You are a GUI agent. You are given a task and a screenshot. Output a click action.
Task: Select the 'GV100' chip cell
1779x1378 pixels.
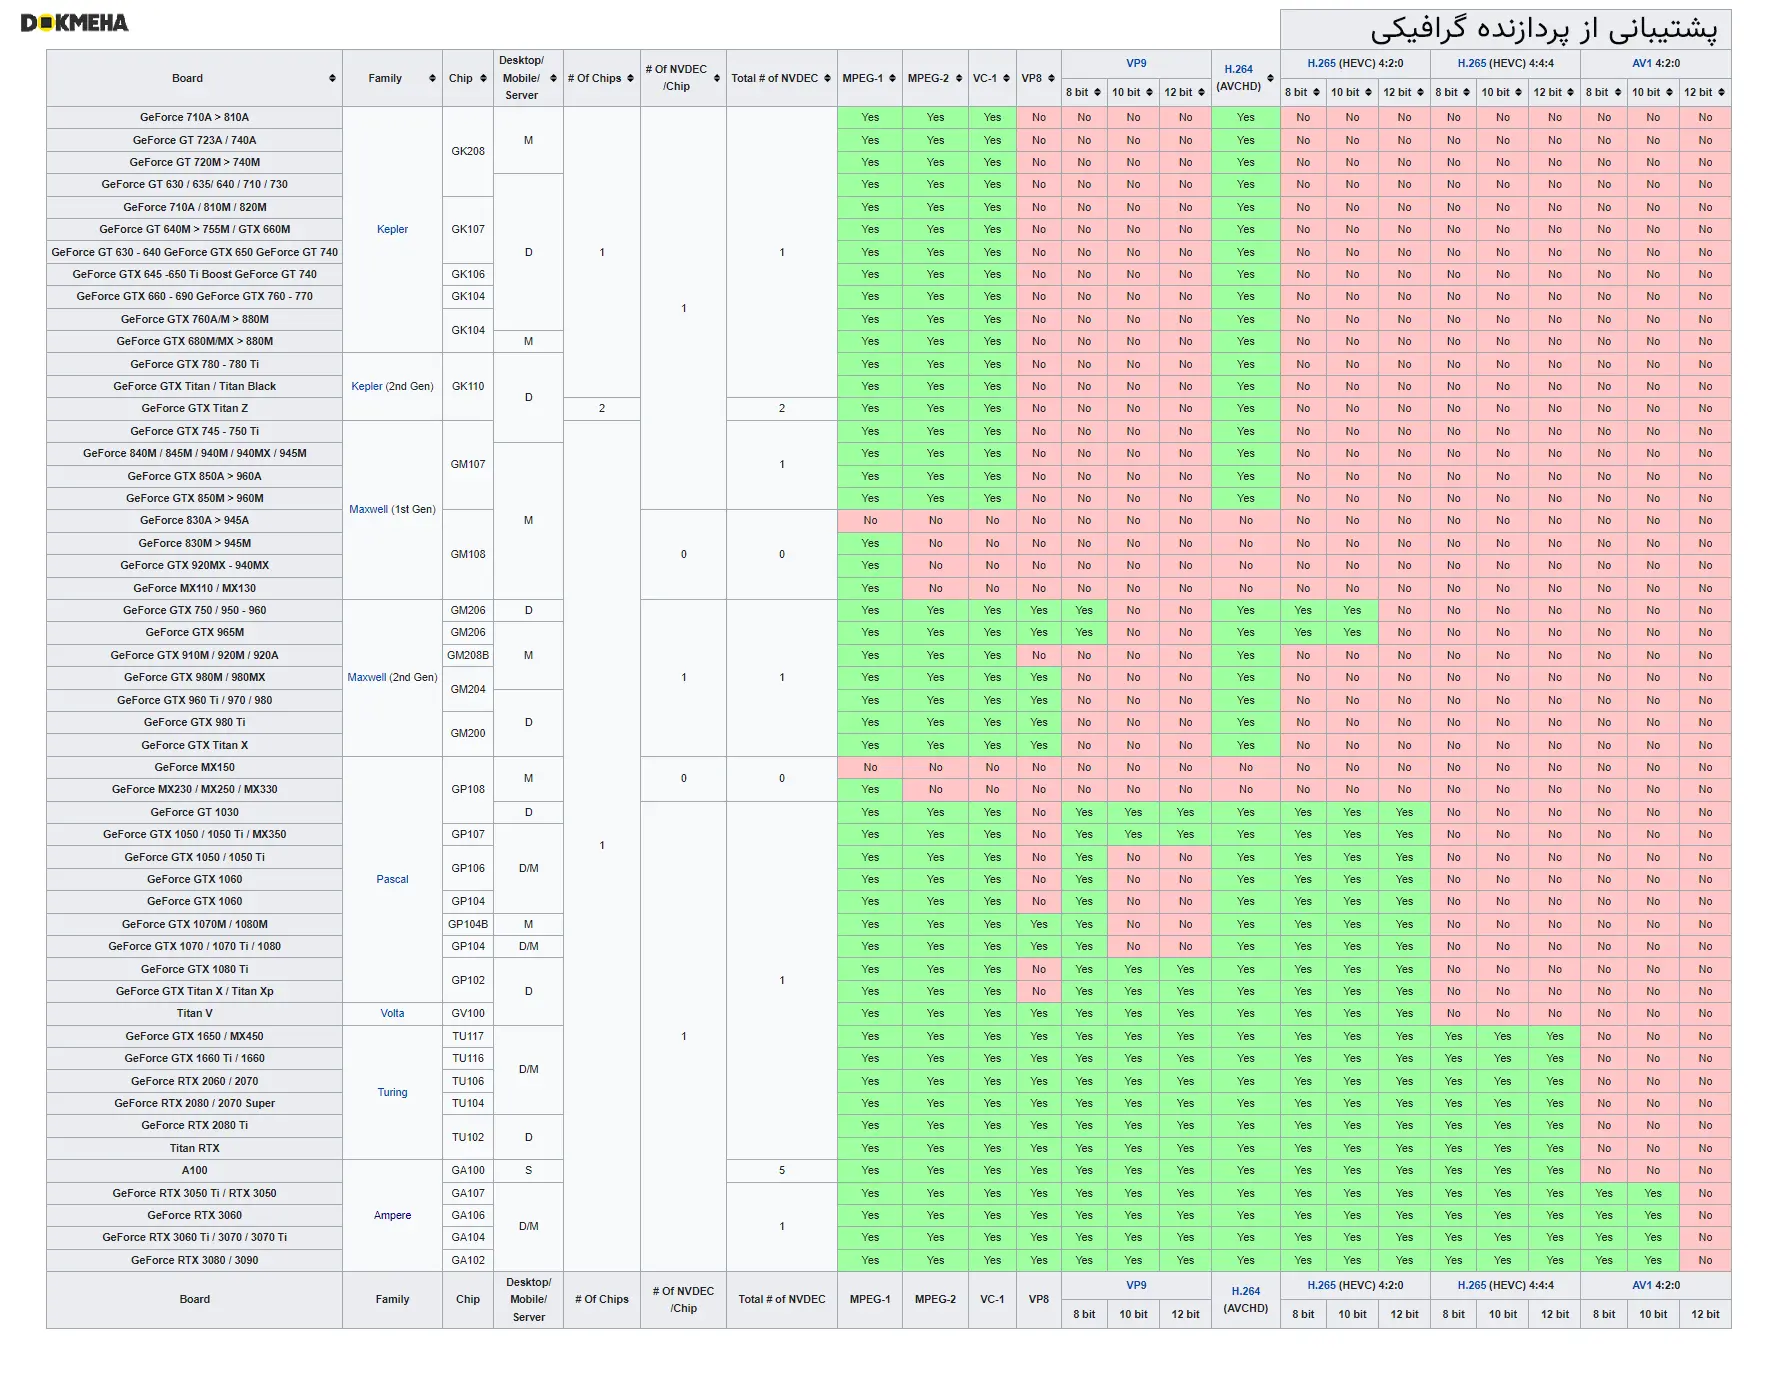[468, 1013]
